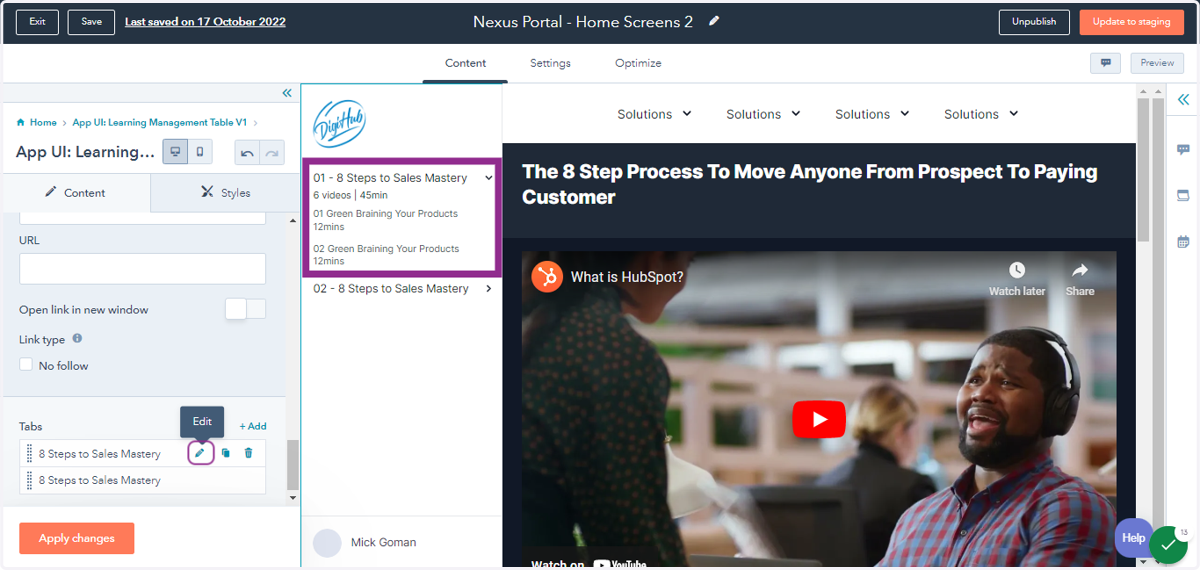Open comments icon next to Preview
This screenshot has height=570, width=1200.
[x=1105, y=63]
